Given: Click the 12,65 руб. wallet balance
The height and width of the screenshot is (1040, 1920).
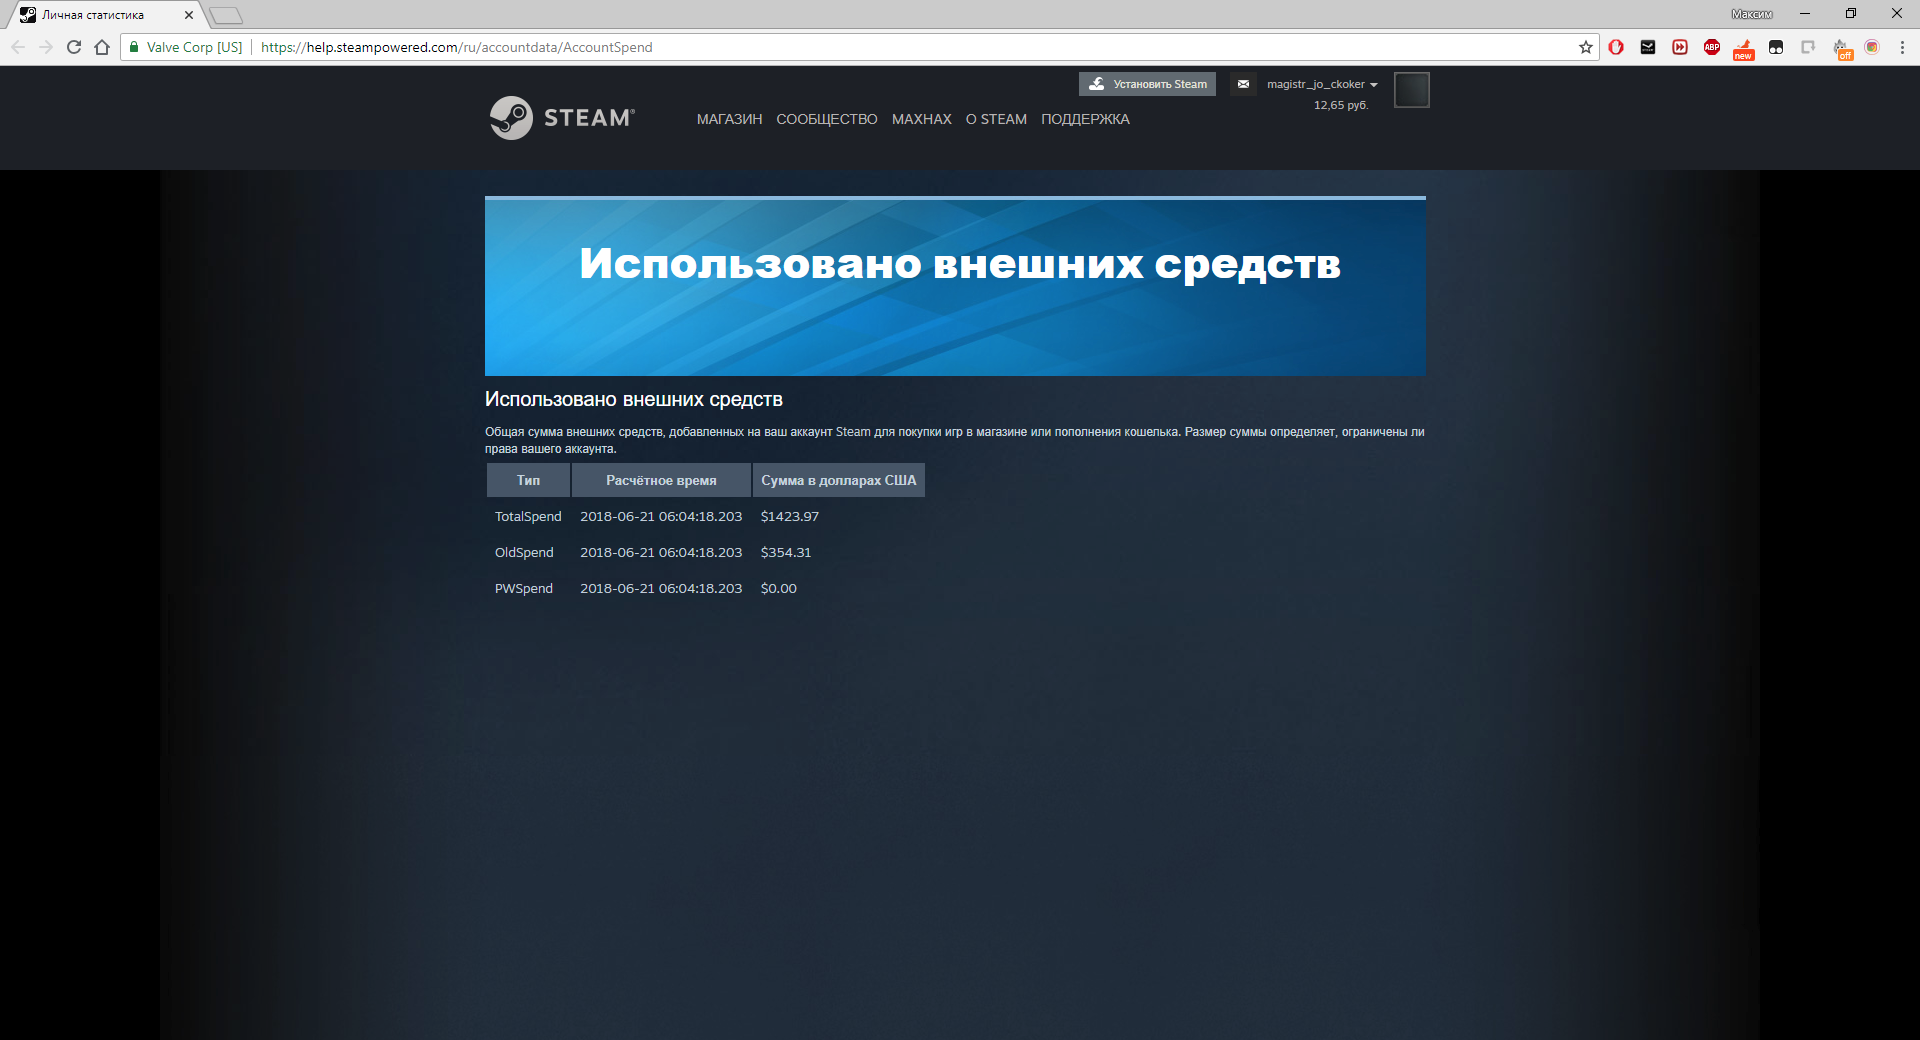Looking at the screenshot, I should point(1340,105).
